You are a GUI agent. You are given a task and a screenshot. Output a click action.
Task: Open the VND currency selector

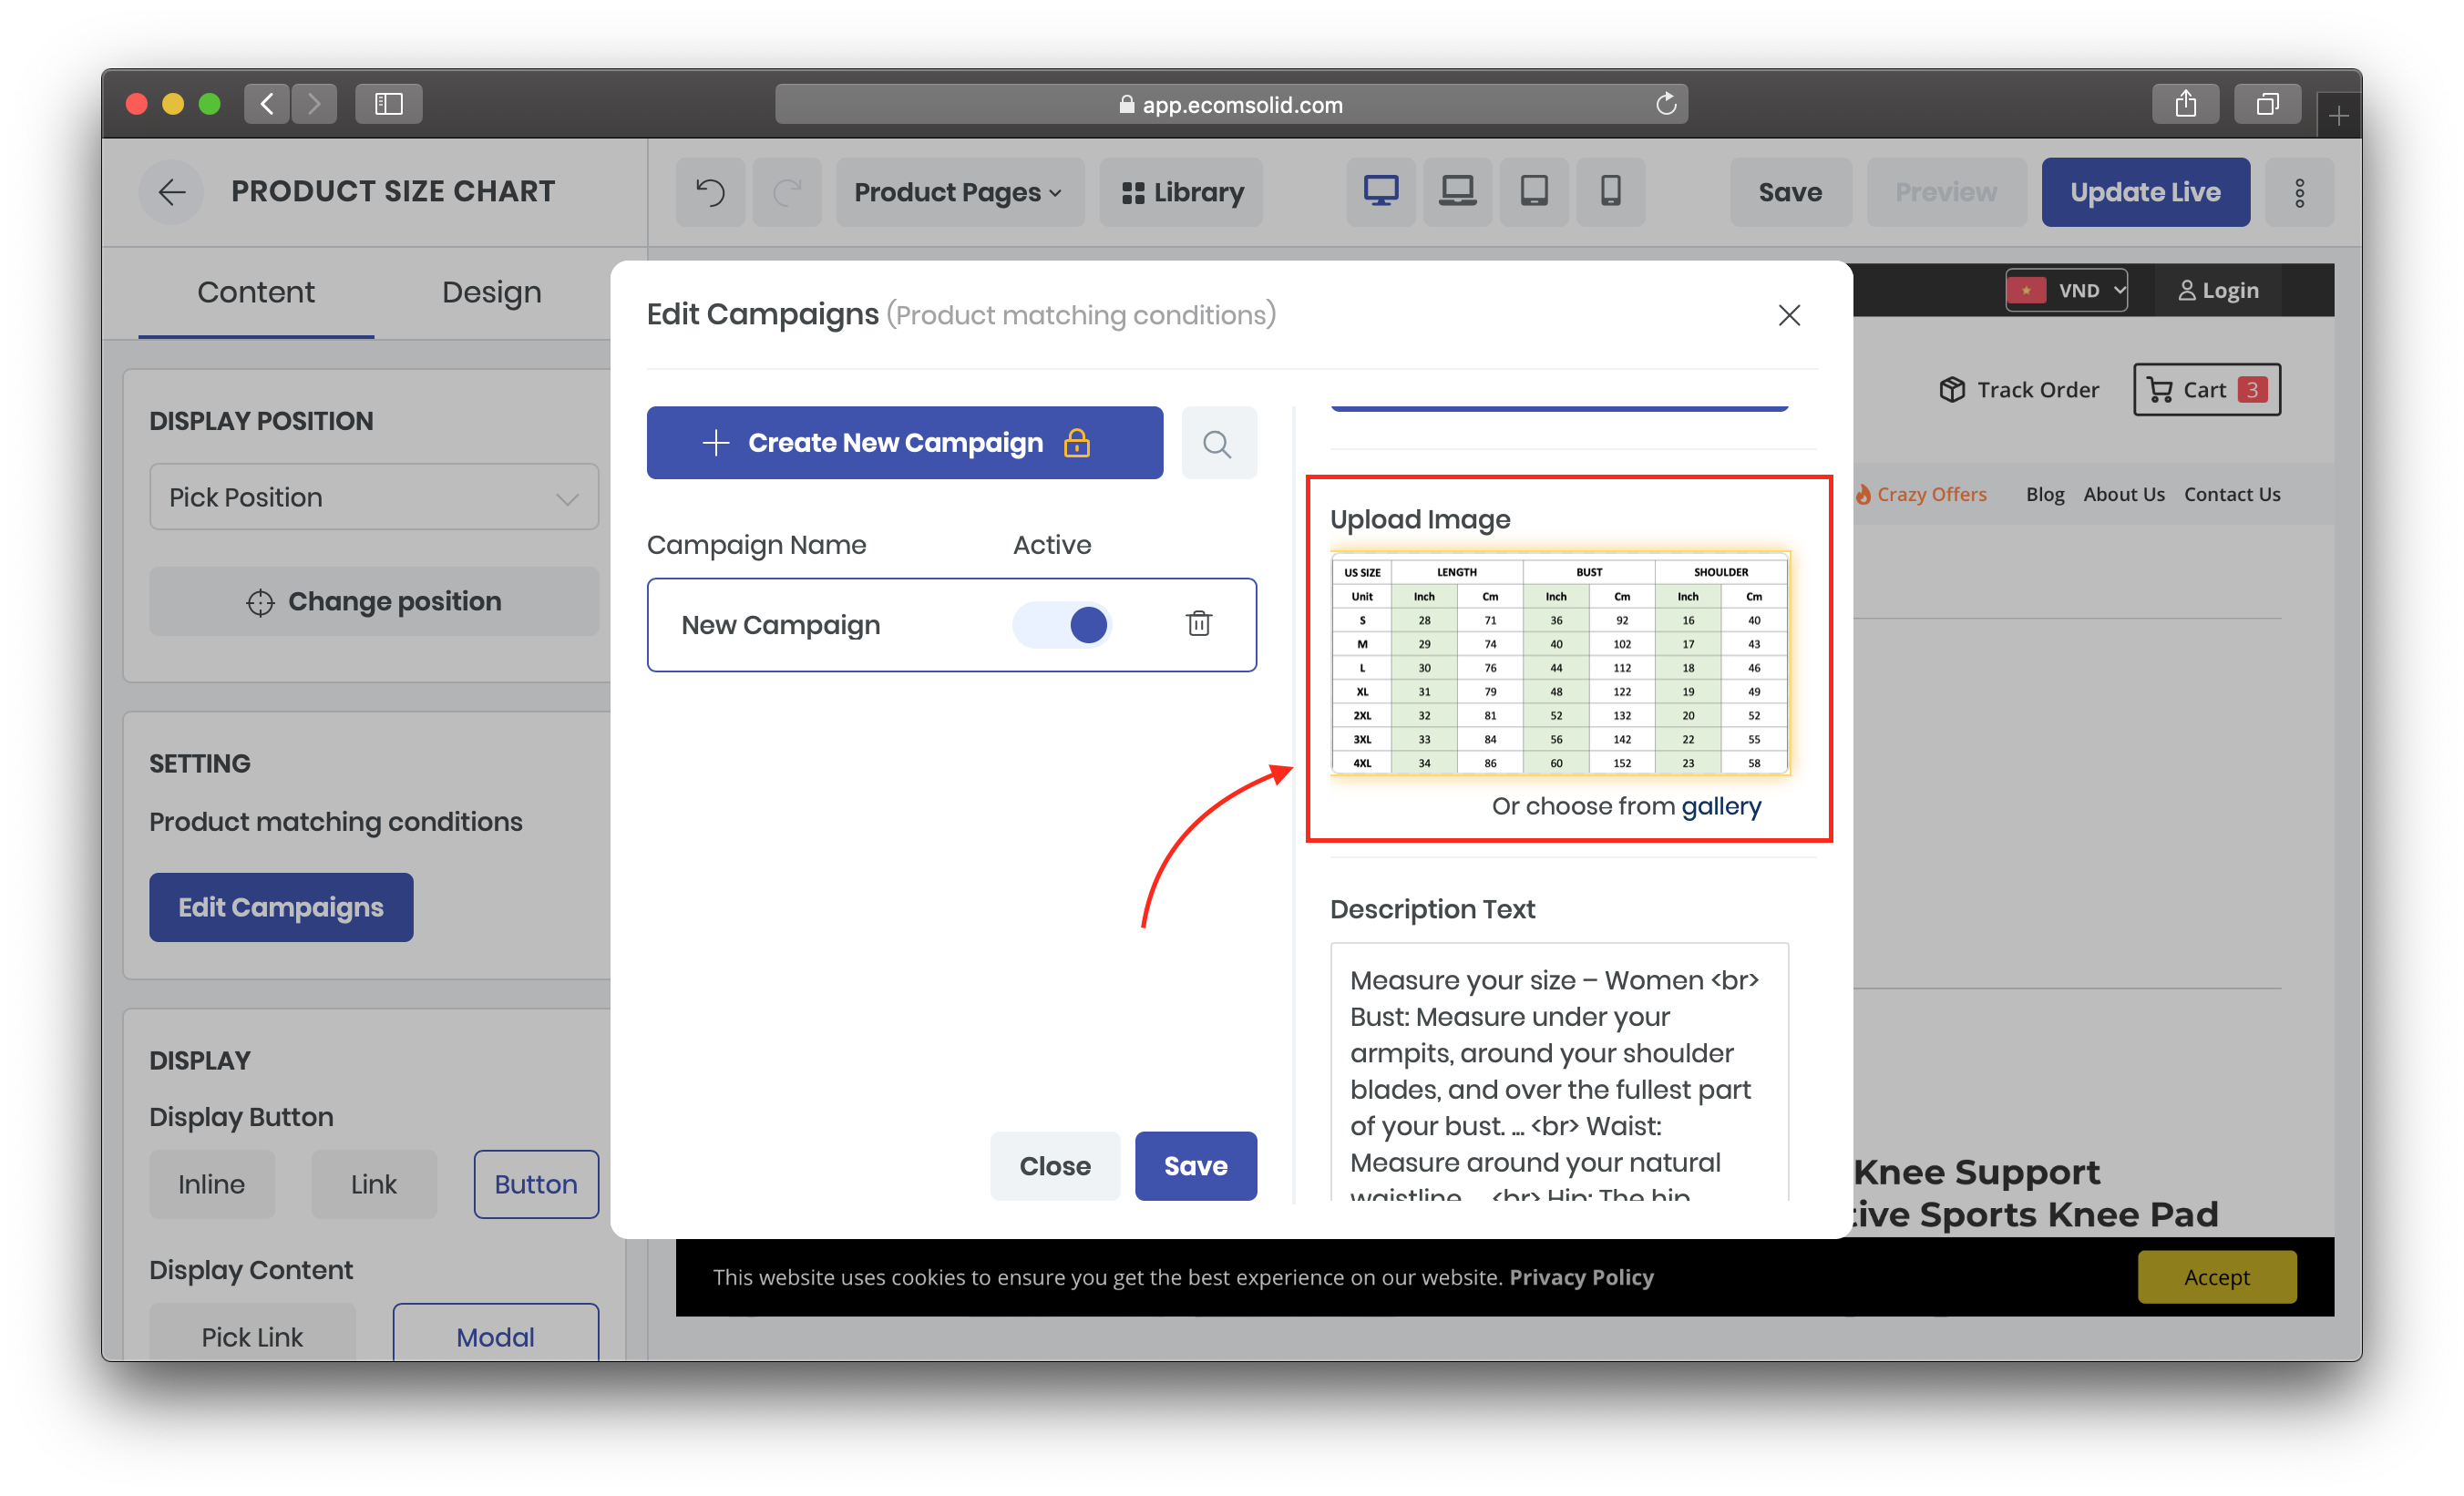2066,290
